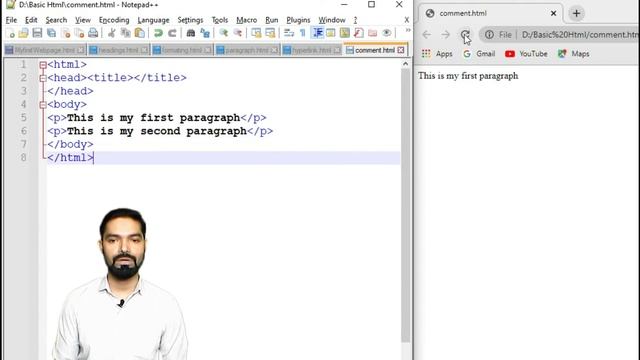Open the User Defined Language icon
The height and width of the screenshot is (360, 640).
(331, 33)
